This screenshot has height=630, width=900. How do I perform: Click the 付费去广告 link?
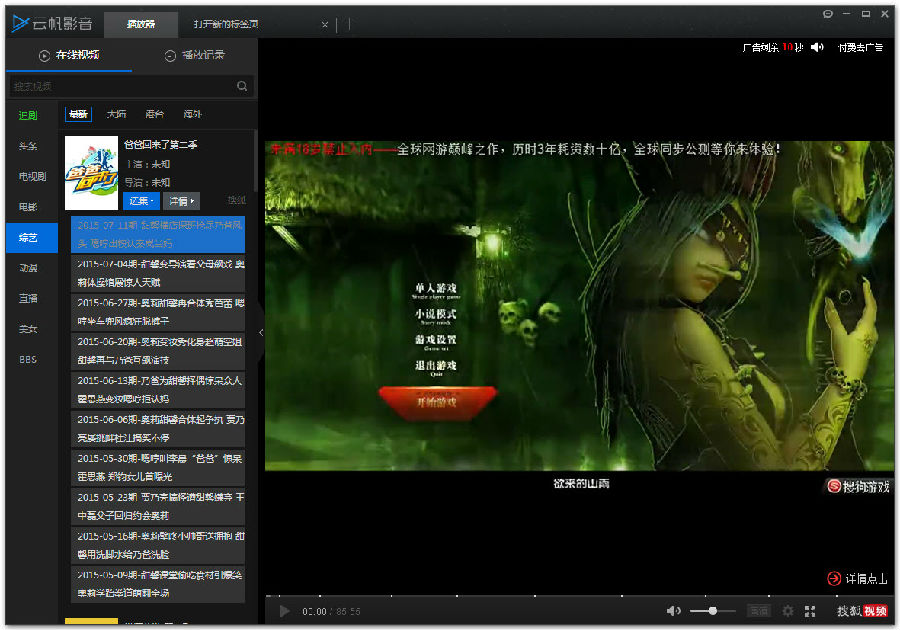pyautogui.click(x=860, y=48)
